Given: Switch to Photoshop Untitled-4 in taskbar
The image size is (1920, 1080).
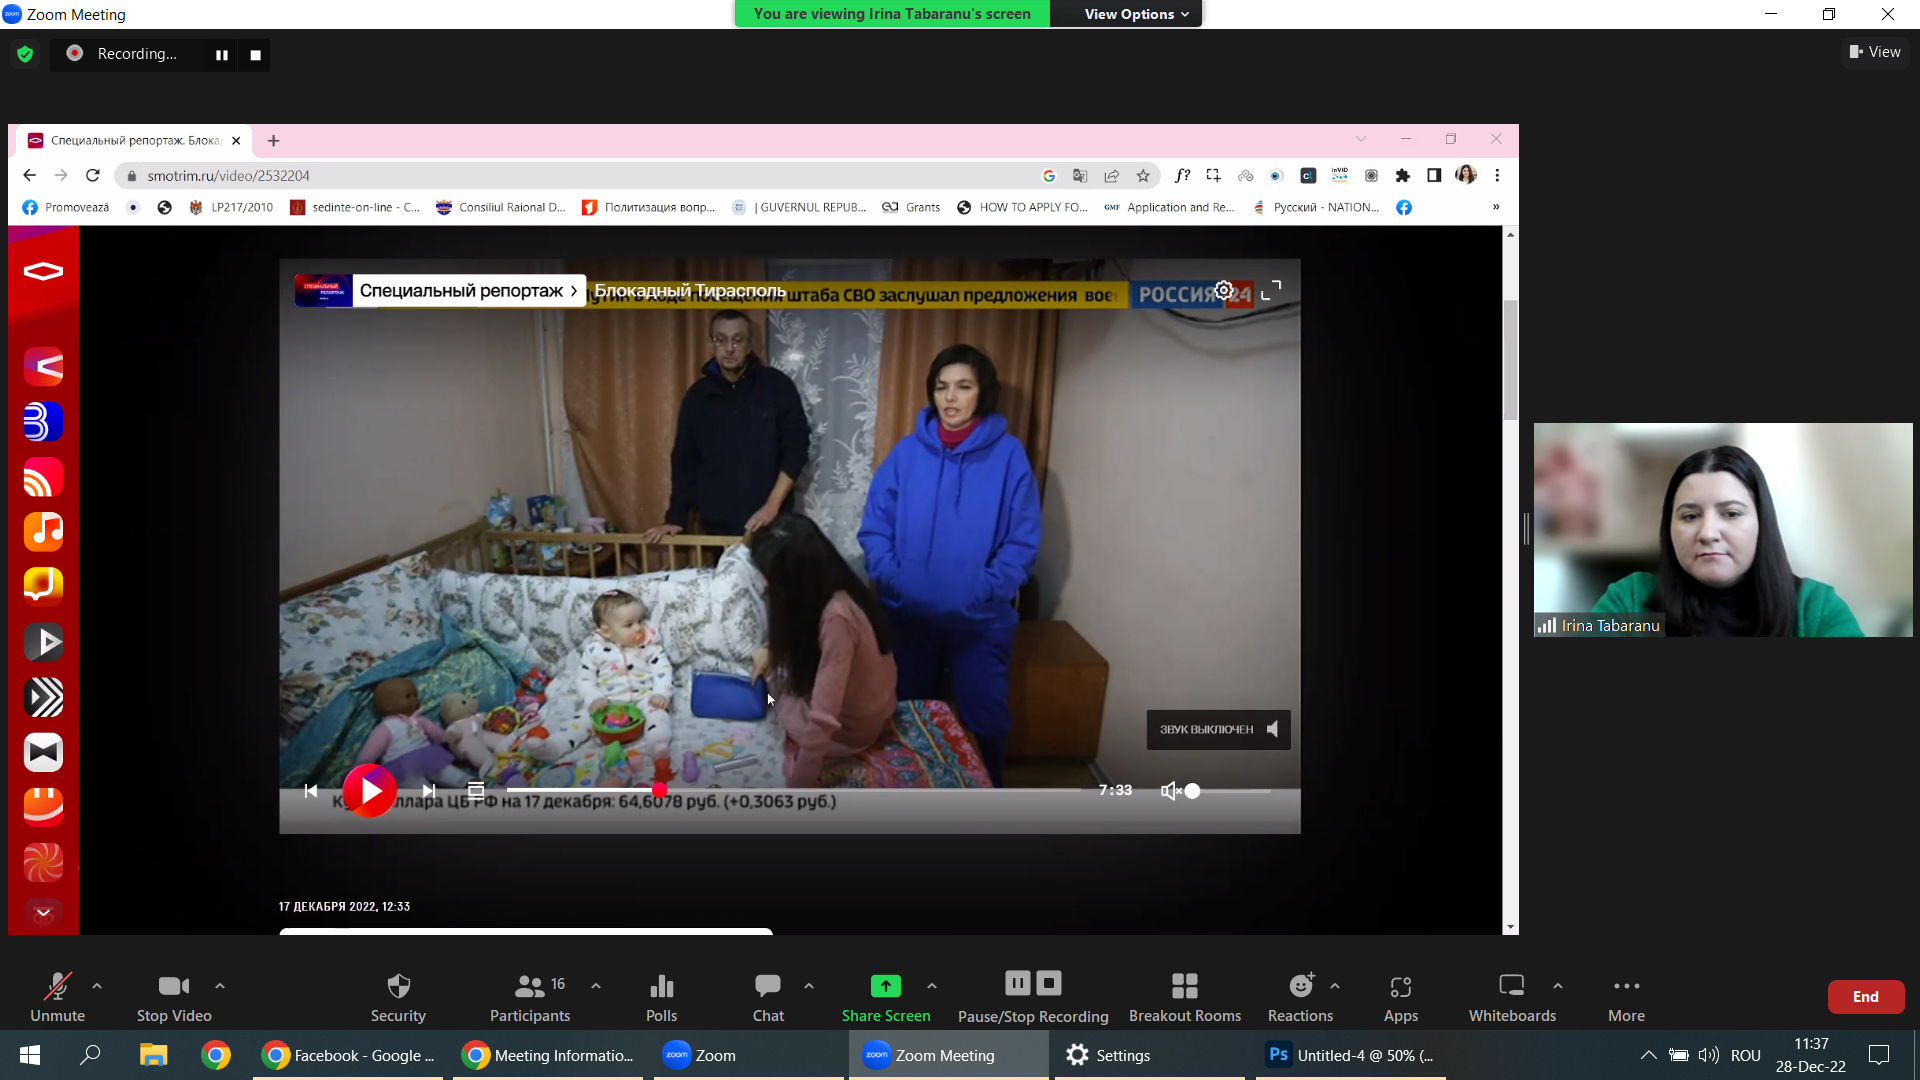Looking at the screenshot, I should pos(1350,1055).
